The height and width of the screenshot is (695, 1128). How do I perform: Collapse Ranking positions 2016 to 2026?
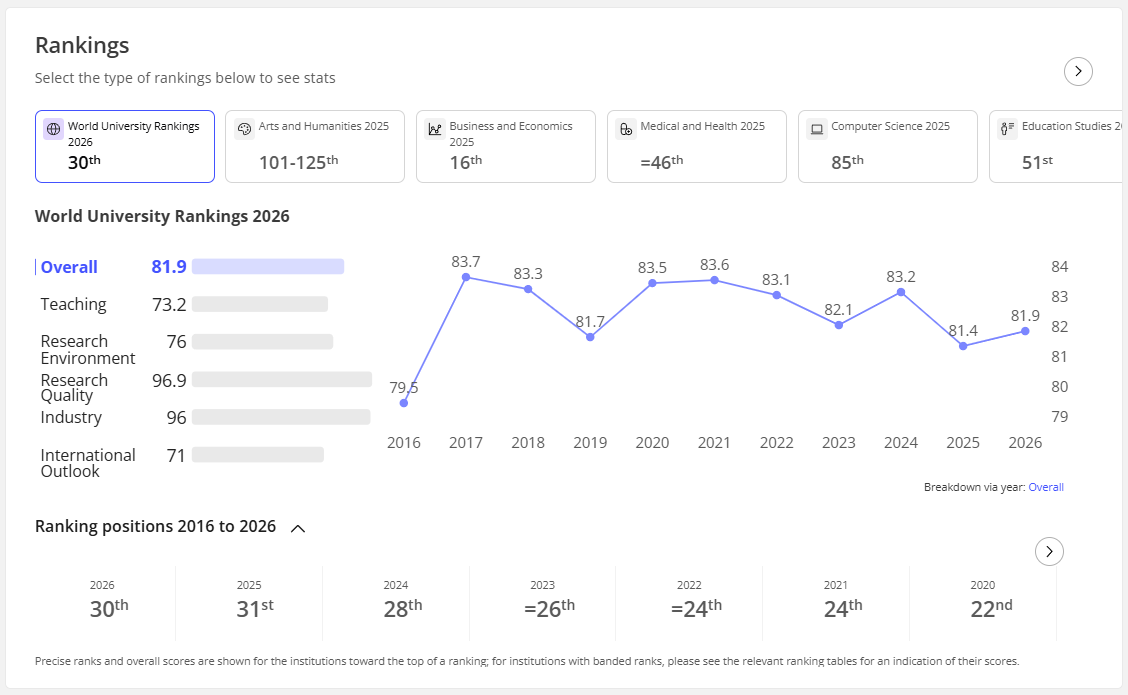(298, 529)
